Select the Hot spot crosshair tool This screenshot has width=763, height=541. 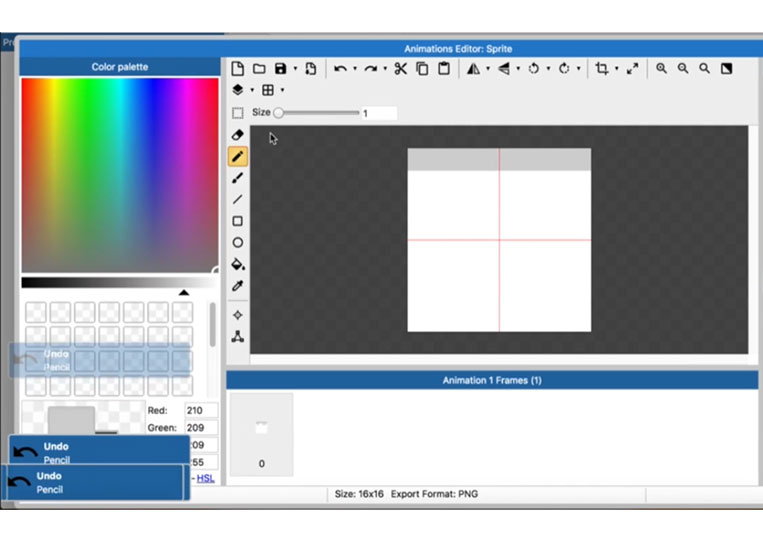237,315
